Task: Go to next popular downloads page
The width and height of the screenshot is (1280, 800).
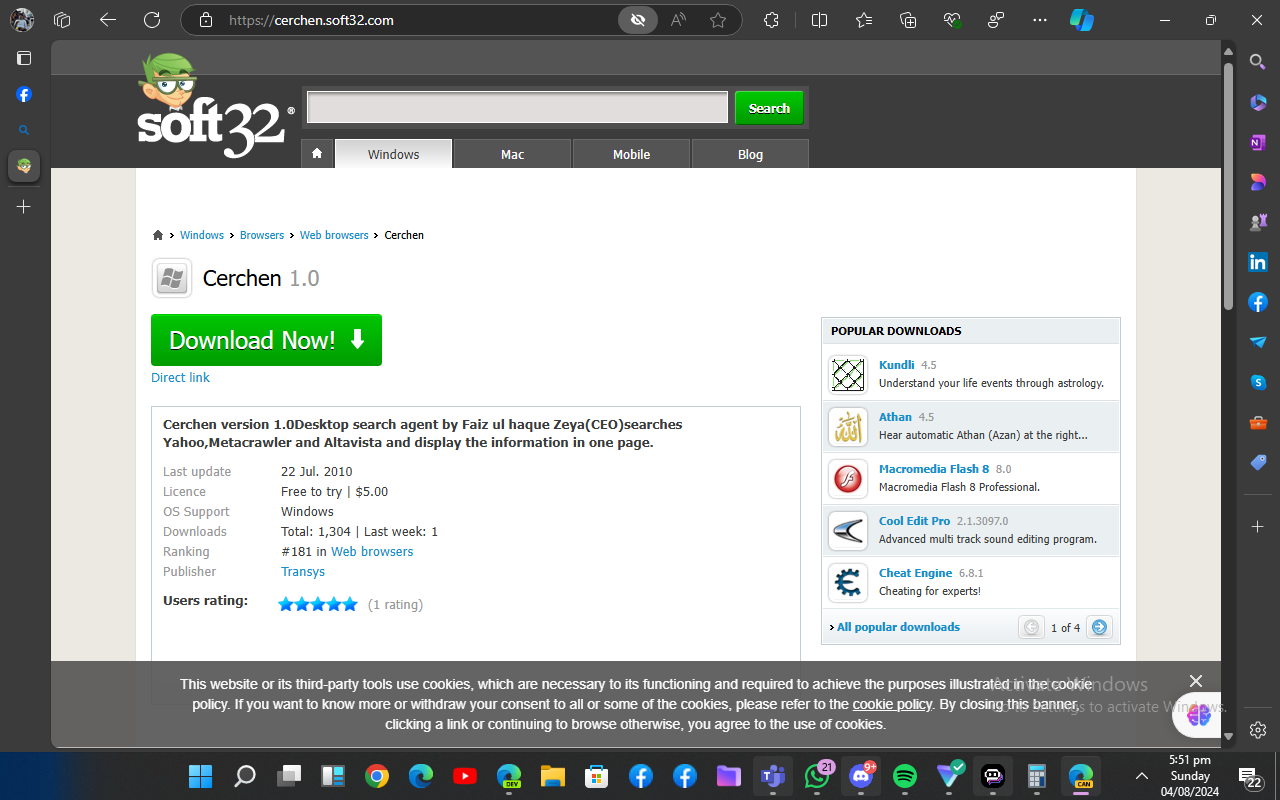Action: coord(1099,627)
